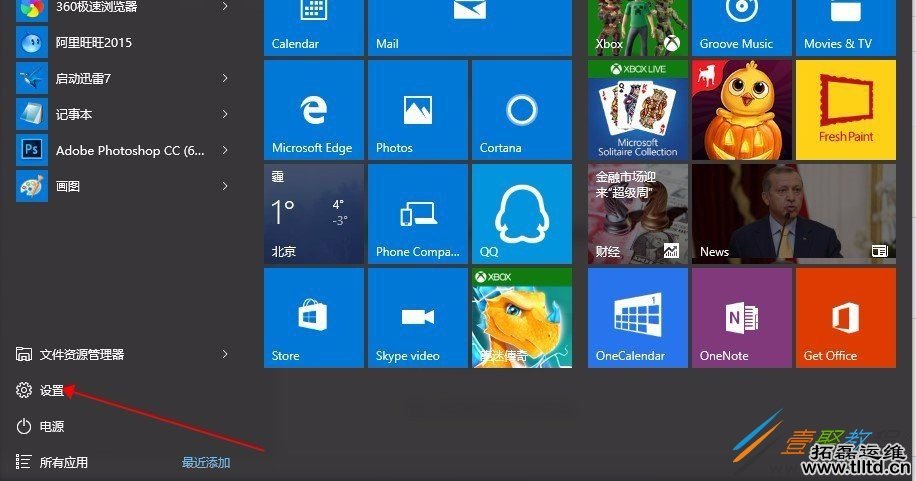The height and width of the screenshot is (481, 916).
Task: Expand Adobe Photoshop CC jump list arrow
Action: (225, 150)
